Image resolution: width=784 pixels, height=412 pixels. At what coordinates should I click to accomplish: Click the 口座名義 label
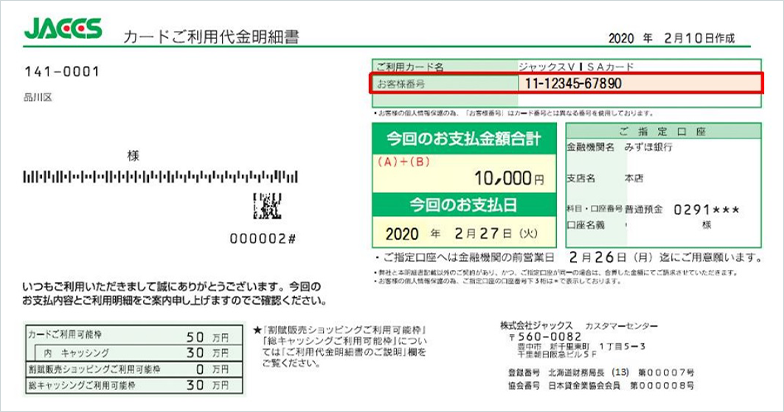coord(586,225)
